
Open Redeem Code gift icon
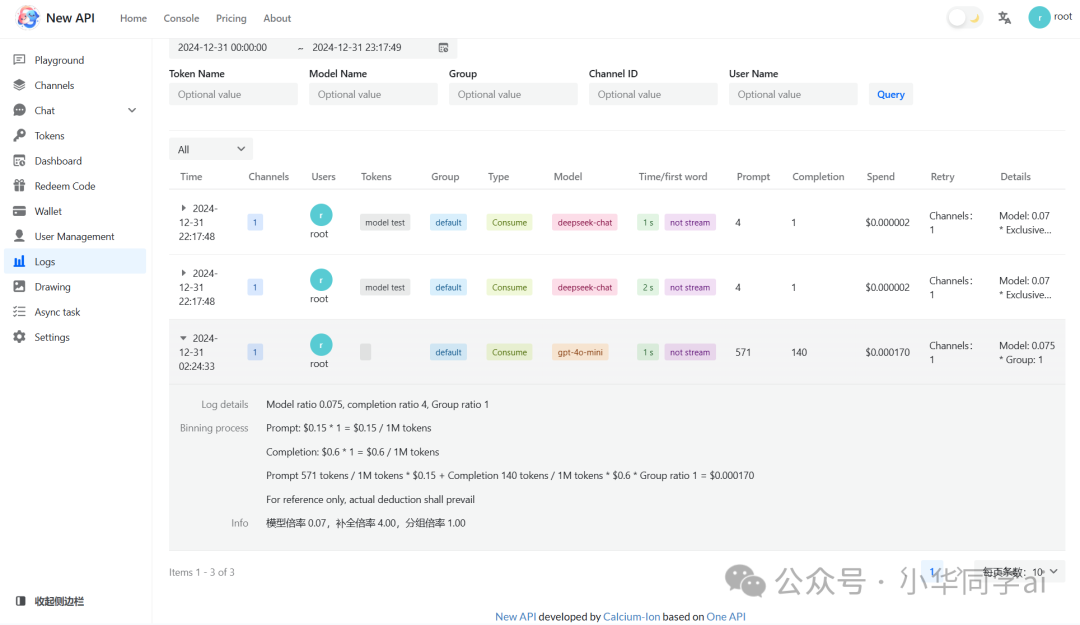pyautogui.click(x=19, y=186)
